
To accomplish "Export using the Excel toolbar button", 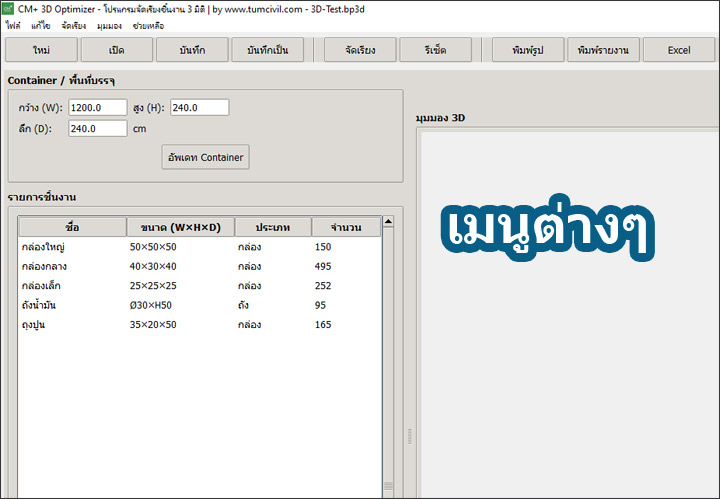I will [679, 50].
